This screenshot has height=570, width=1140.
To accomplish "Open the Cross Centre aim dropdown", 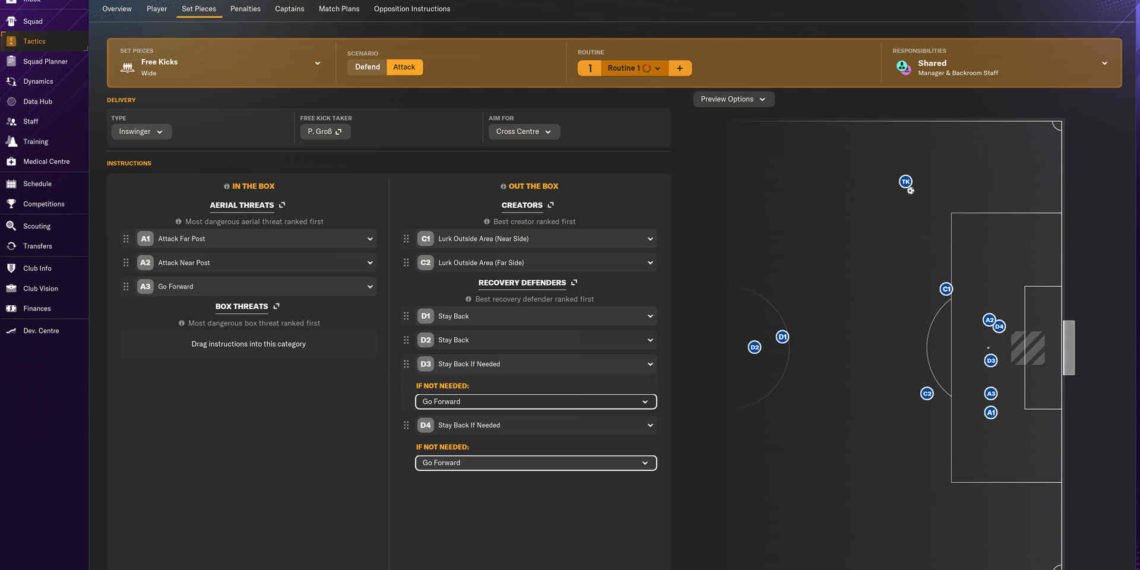I will [x=524, y=132].
